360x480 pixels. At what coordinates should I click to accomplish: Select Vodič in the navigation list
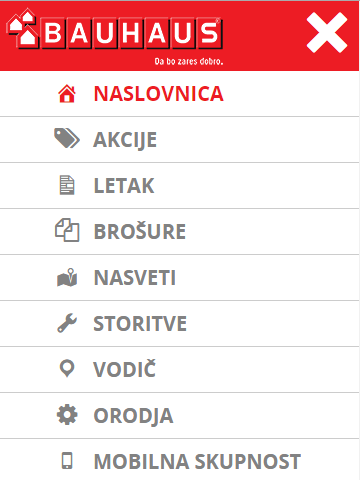[x=179, y=370]
